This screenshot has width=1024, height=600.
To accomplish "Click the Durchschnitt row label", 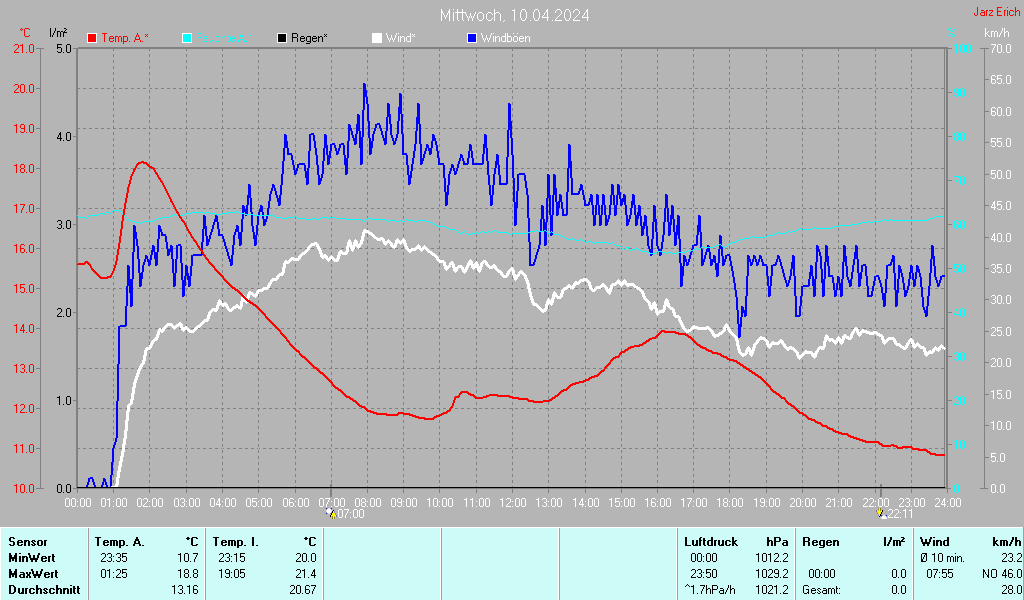I will (x=43, y=590).
